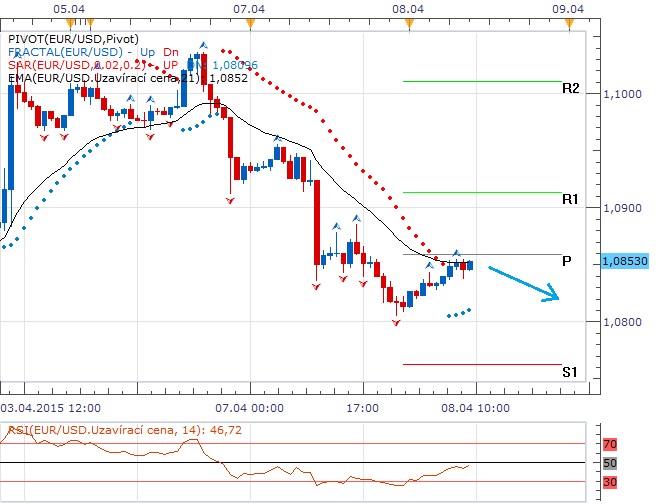The image size is (658, 504).
Task: Click the R2 resistance level label
Action: tap(570, 89)
